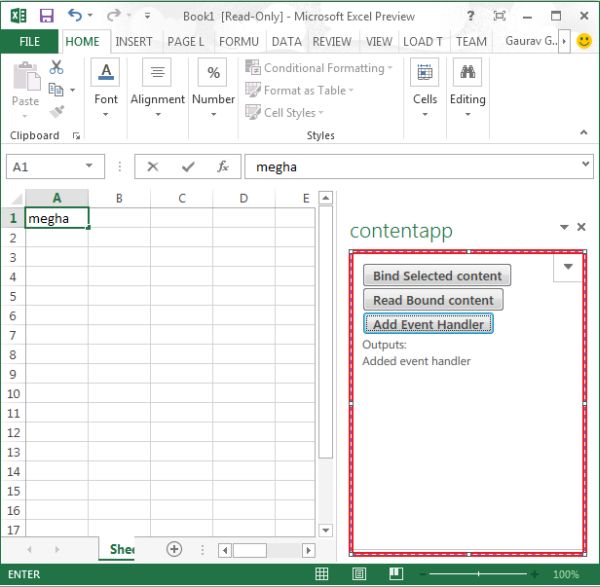Add a new sheet with plus icon
Image resolution: width=600 pixels, height=587 pixels.
pyautogui.click(x=174, y=549)
